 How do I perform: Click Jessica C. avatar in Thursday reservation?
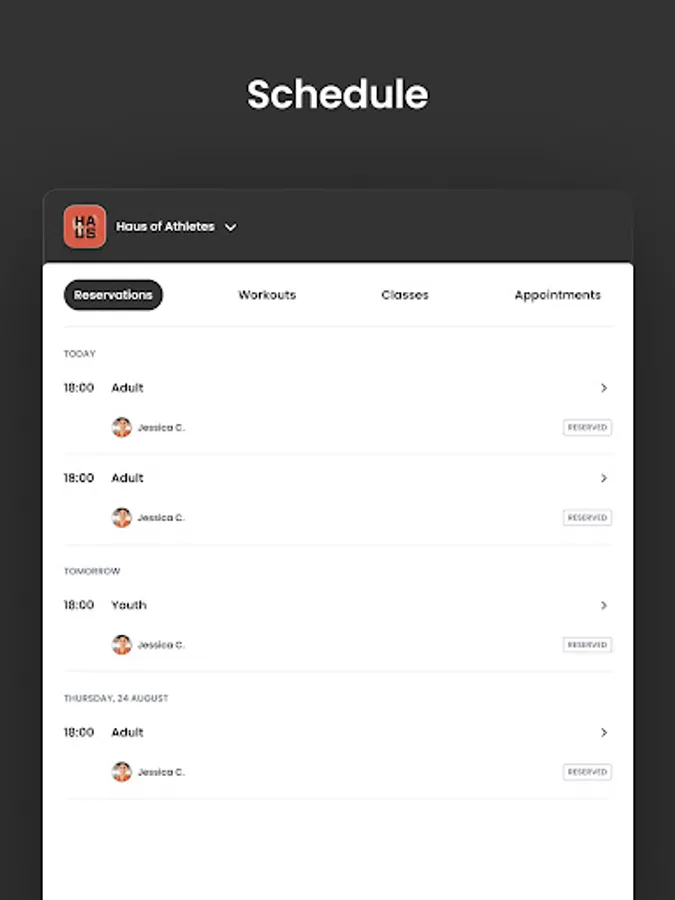122,772
